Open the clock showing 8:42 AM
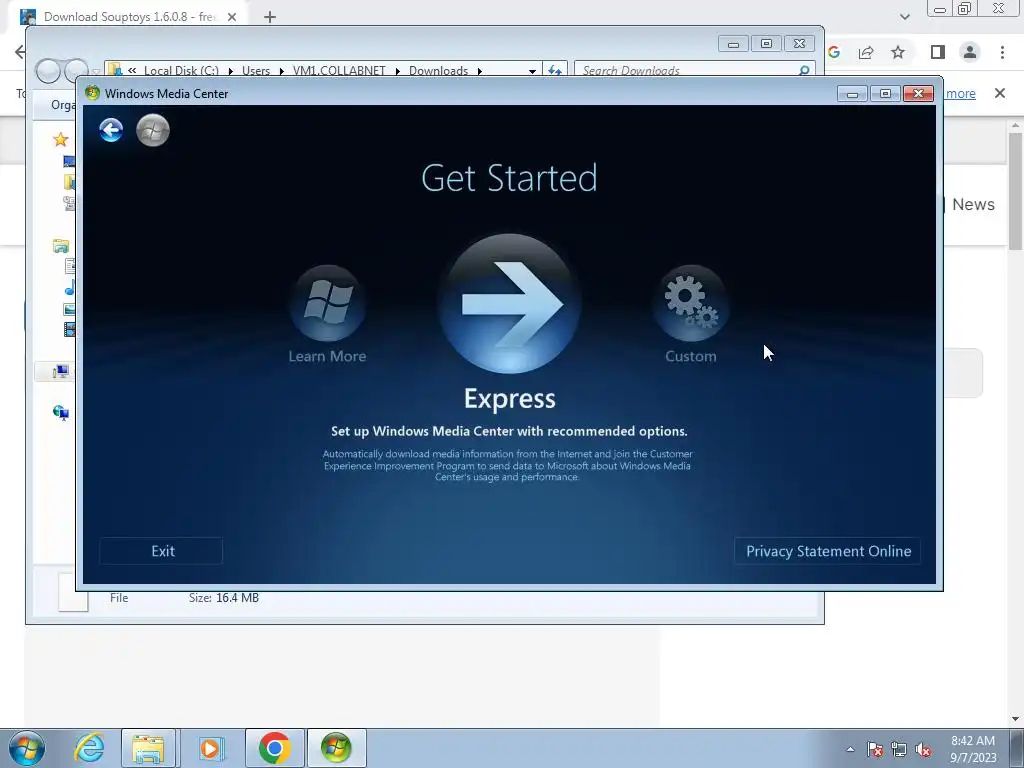This screenshot has width=1024, height=768. click(973, 748)
